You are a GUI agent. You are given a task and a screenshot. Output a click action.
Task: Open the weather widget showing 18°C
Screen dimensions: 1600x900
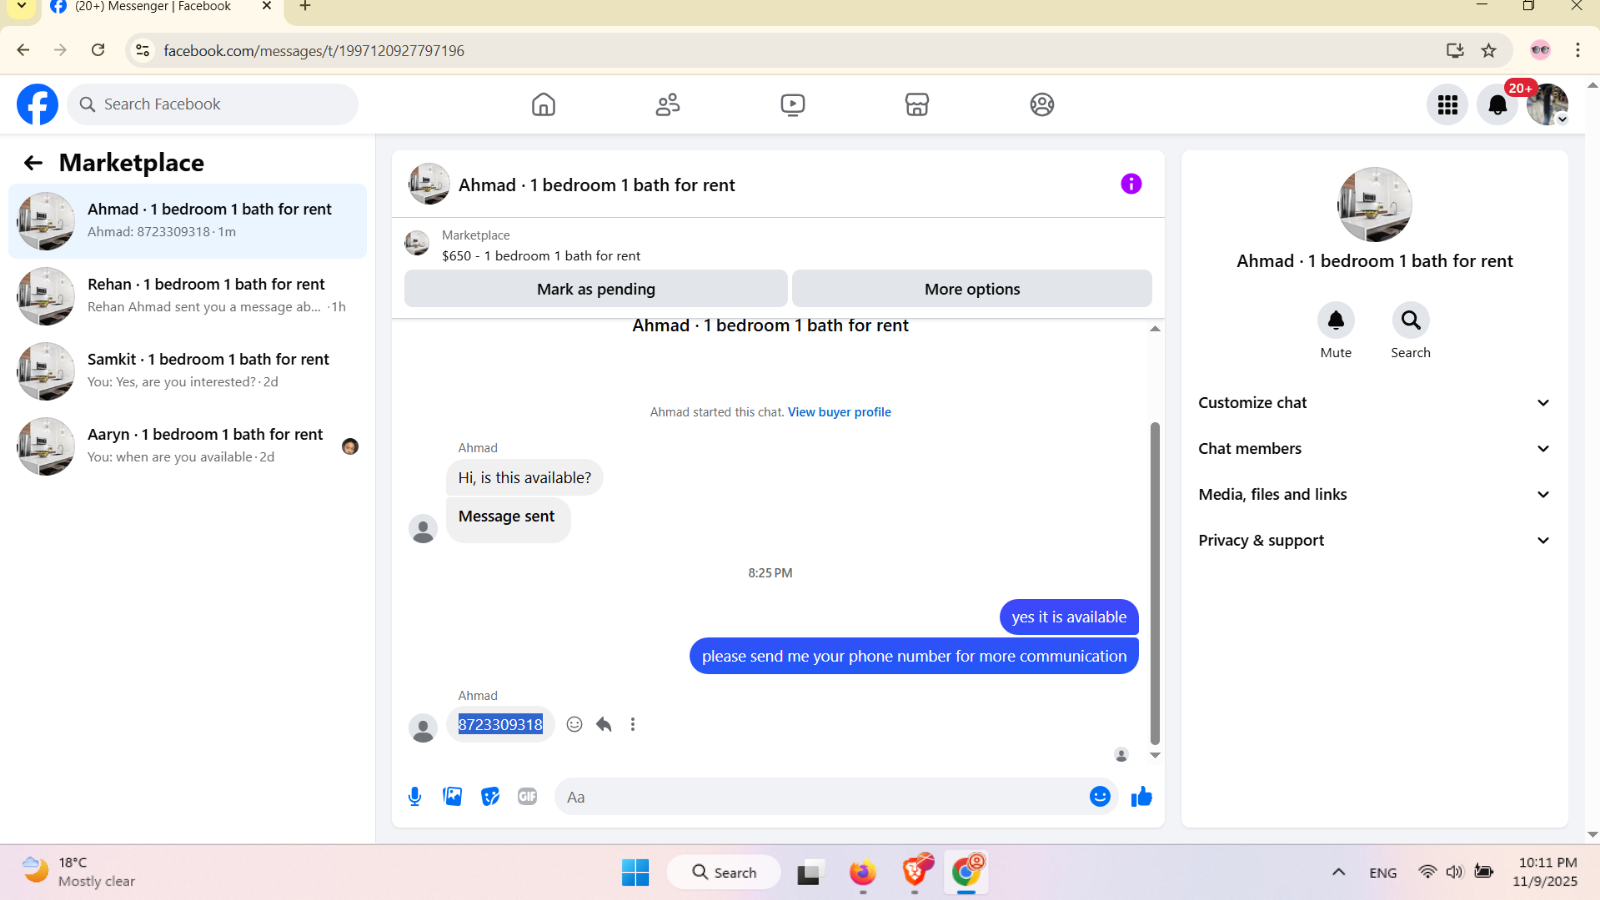[x=78, y=872]
